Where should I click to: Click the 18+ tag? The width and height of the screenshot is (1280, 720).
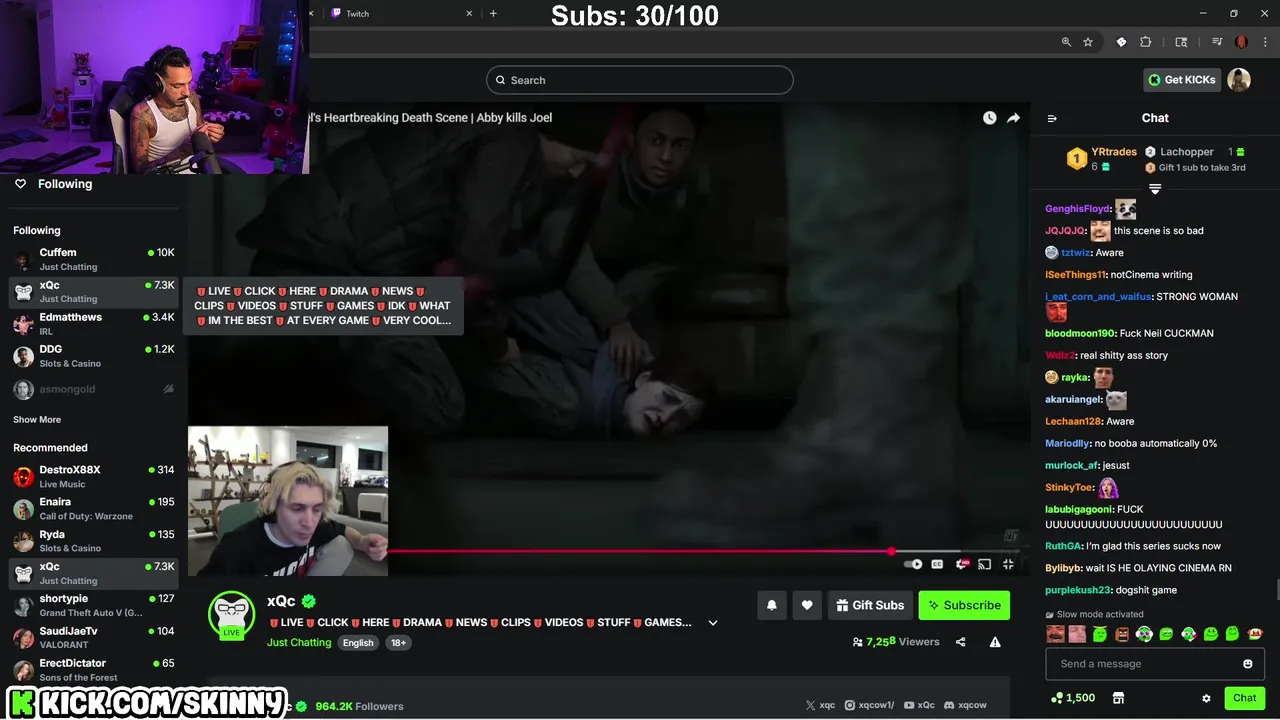(x=398, y=643)
